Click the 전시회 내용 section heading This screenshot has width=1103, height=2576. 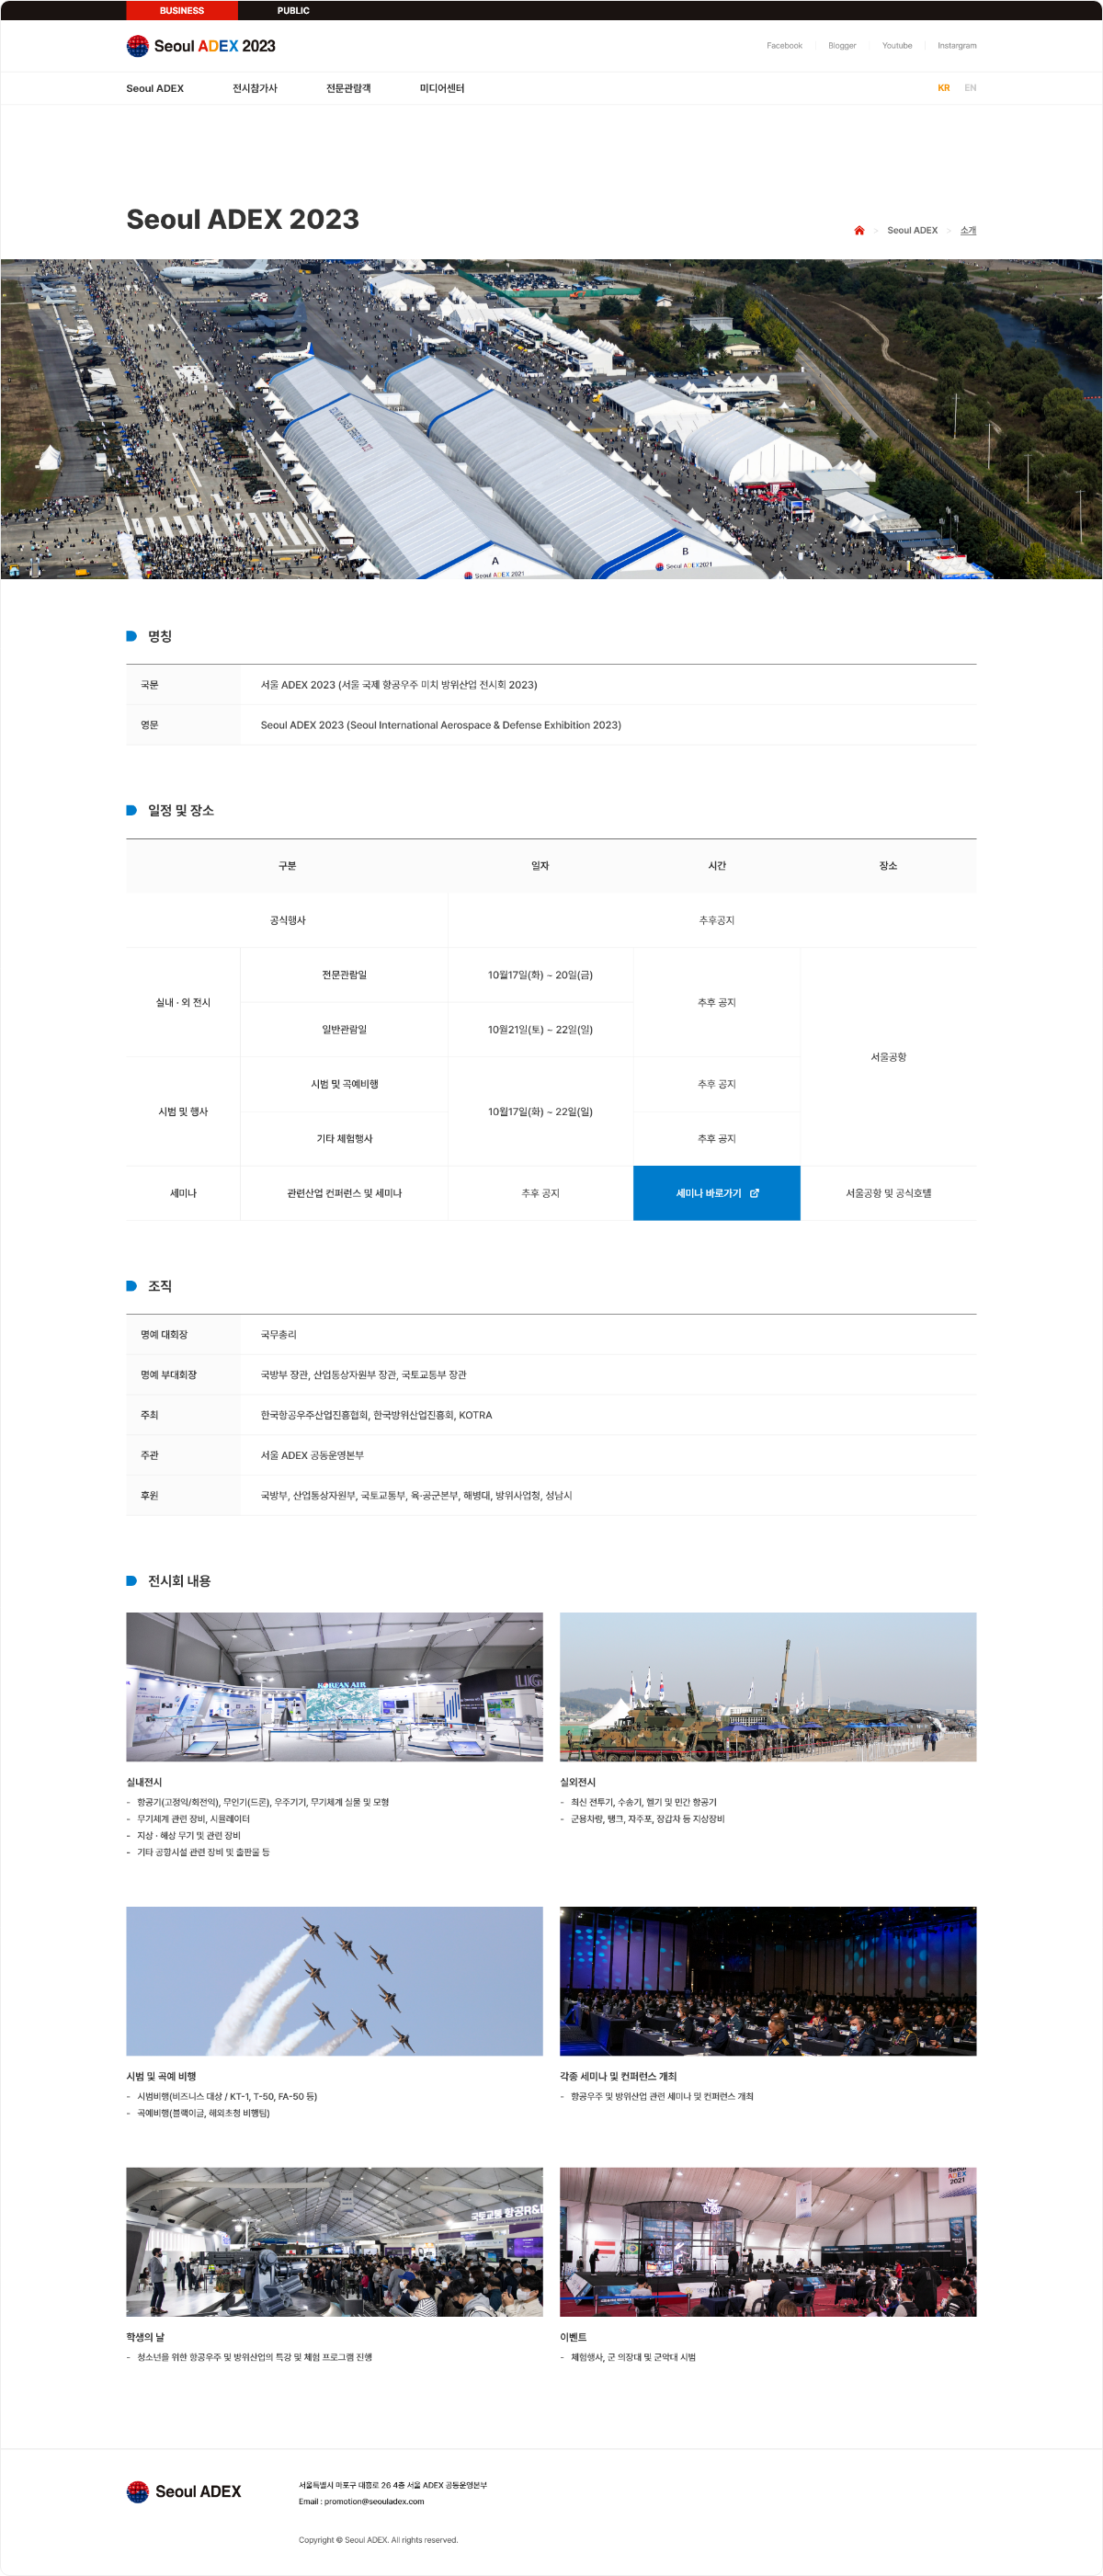(179, 1581)
